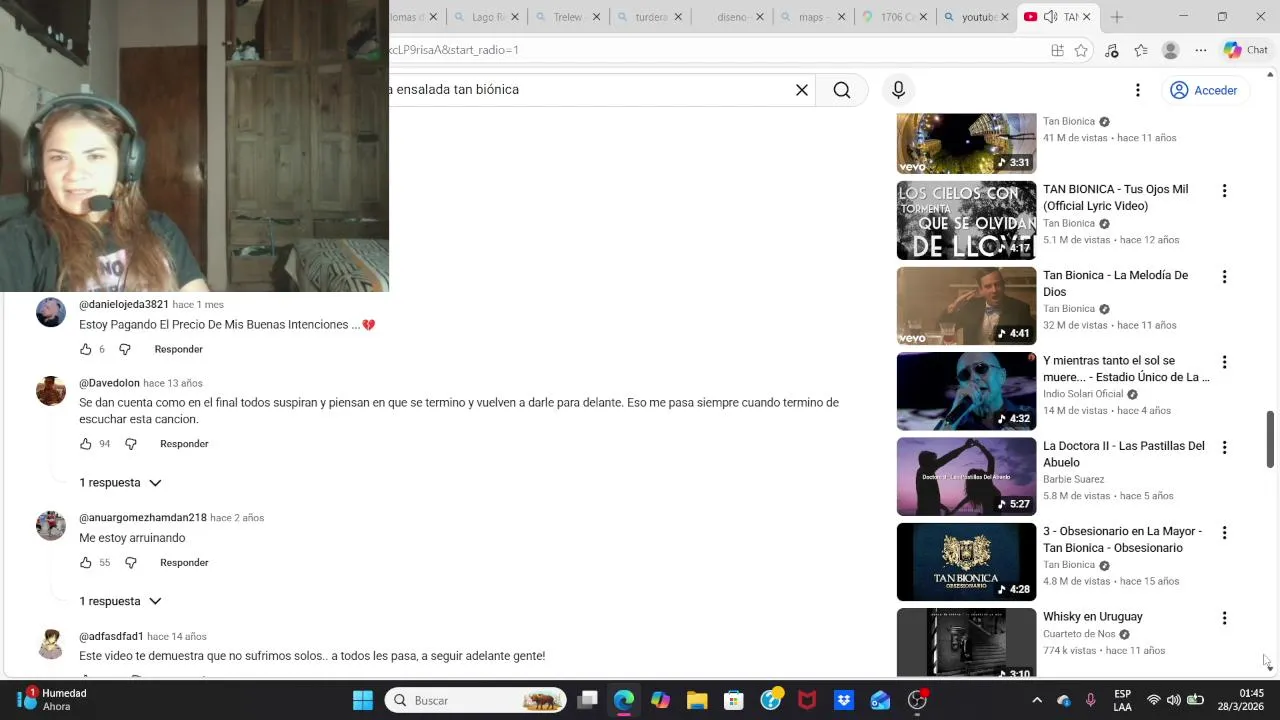The image size is (1280, 720).
Task: Open more options for Obsesionario en La Mayor
Action: point(1224,533)
